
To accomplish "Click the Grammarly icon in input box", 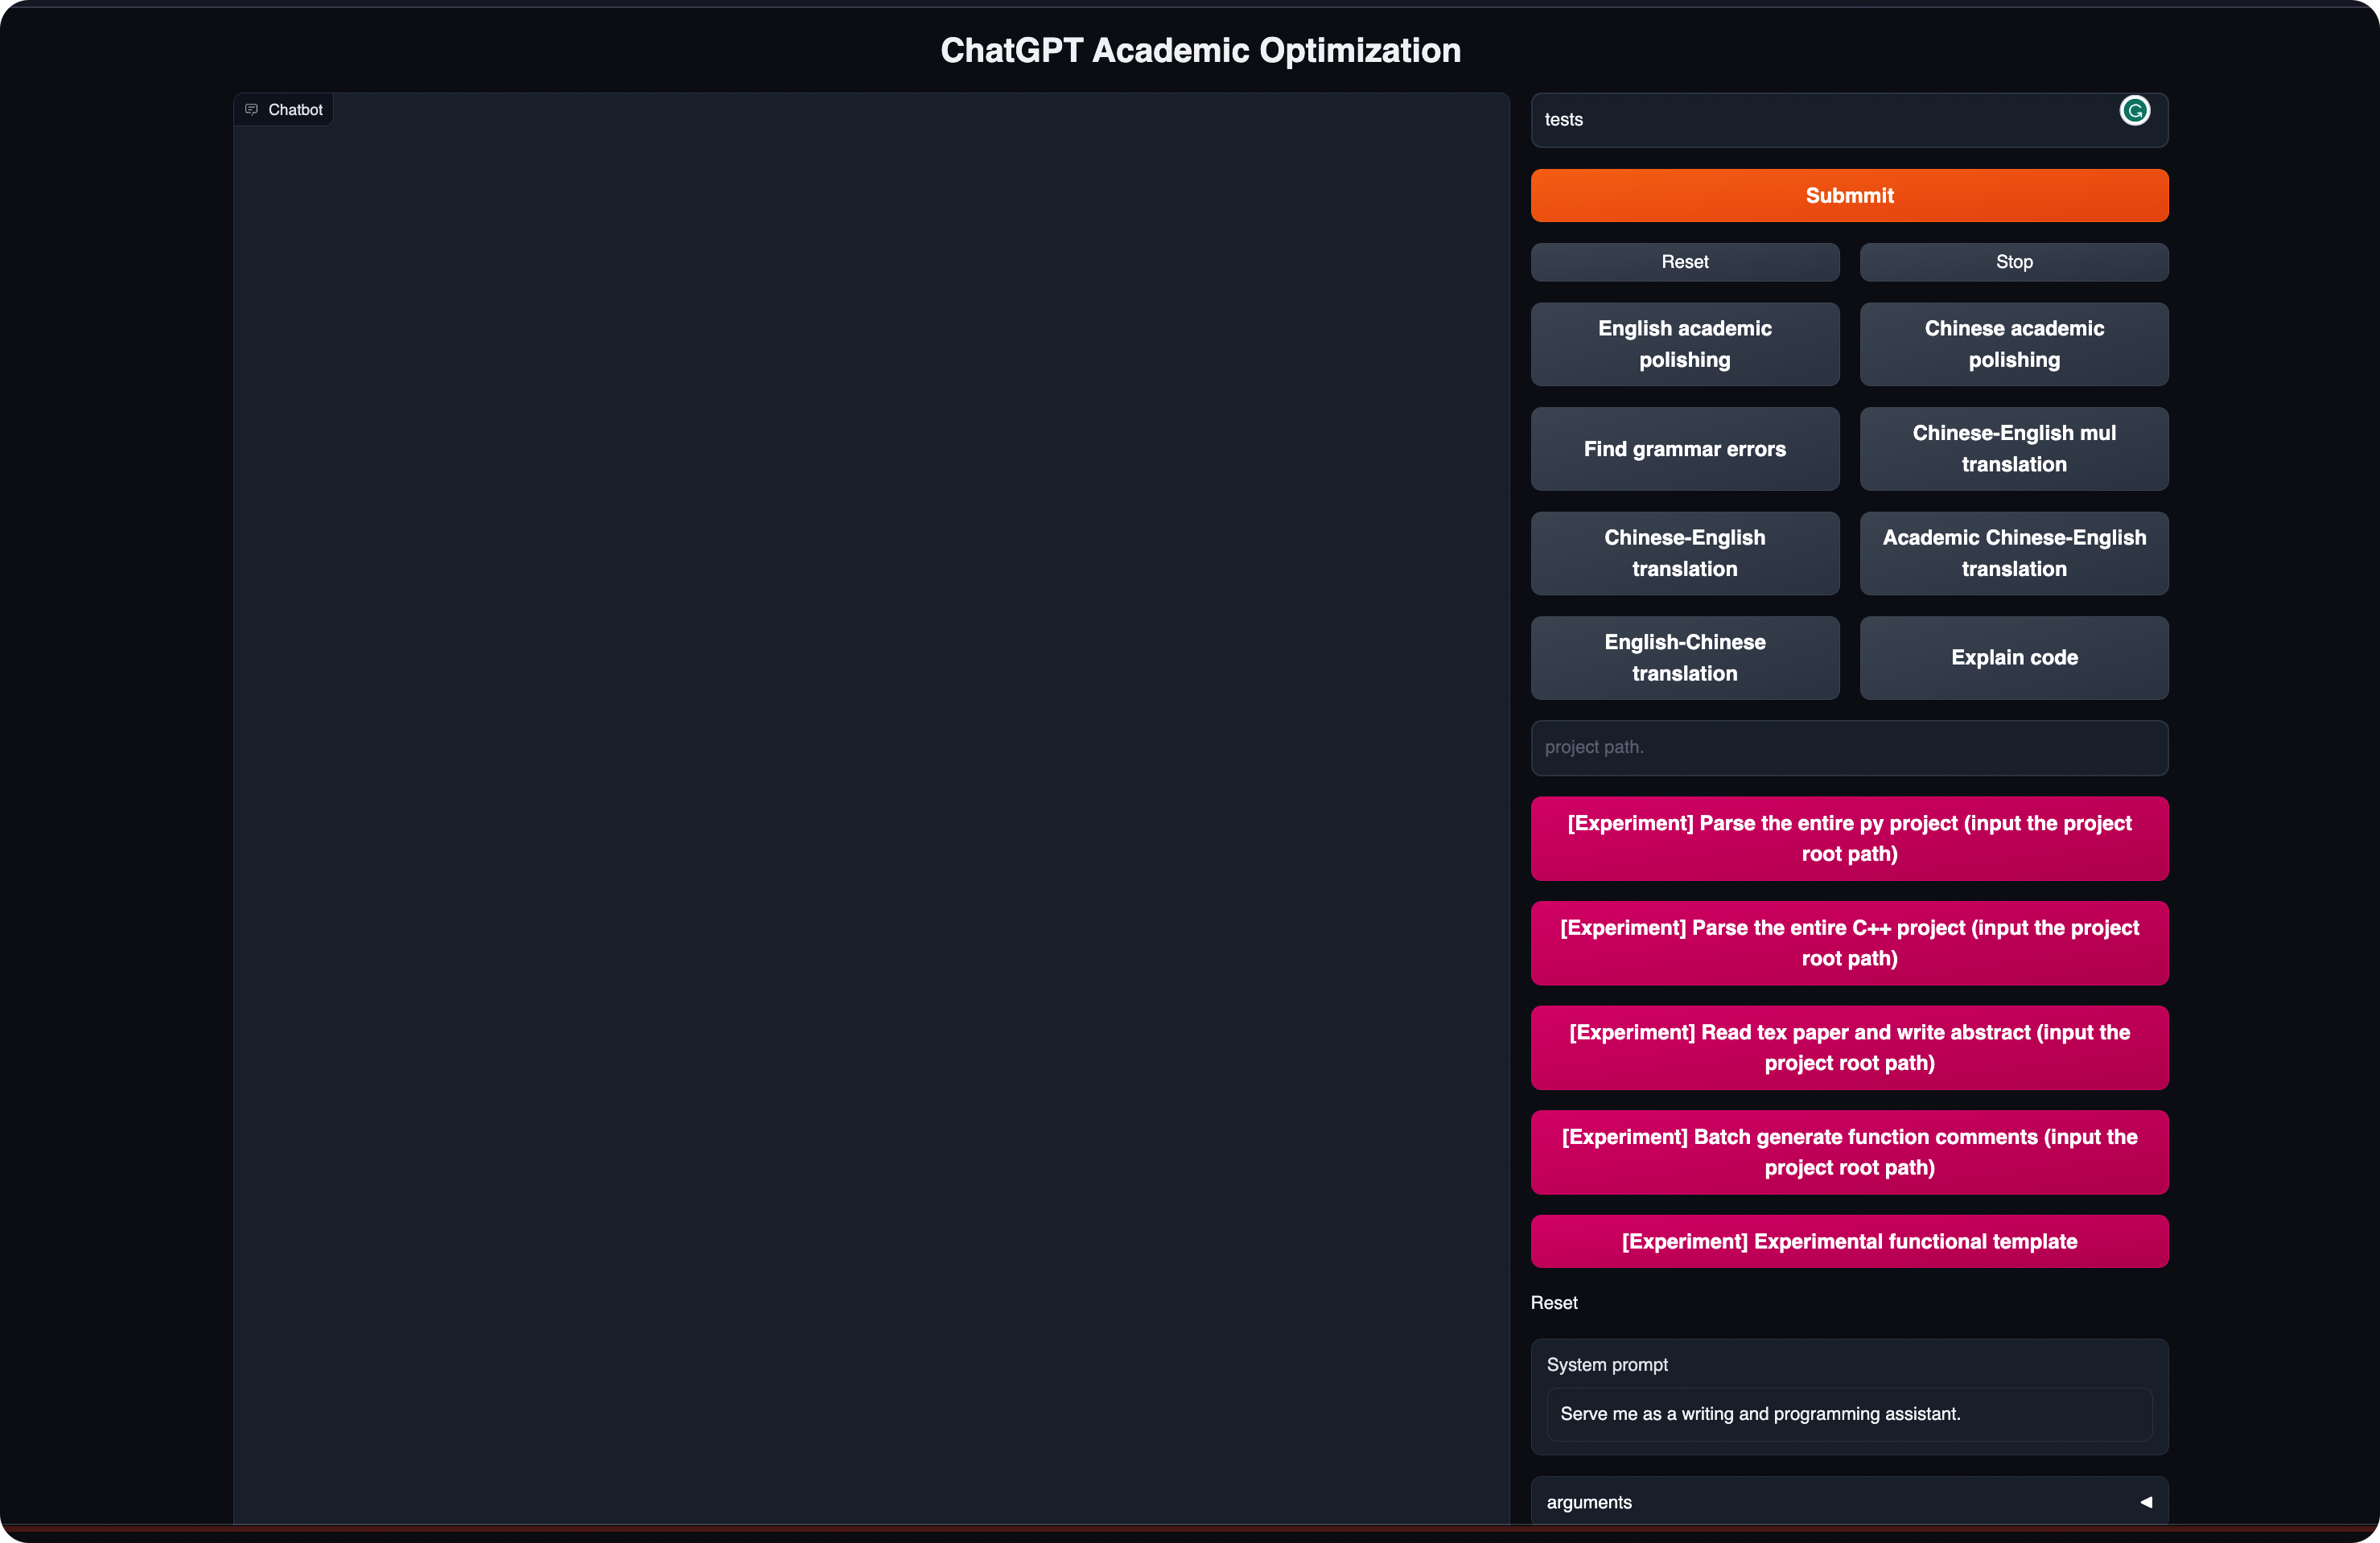I will tap(2134, 110).
